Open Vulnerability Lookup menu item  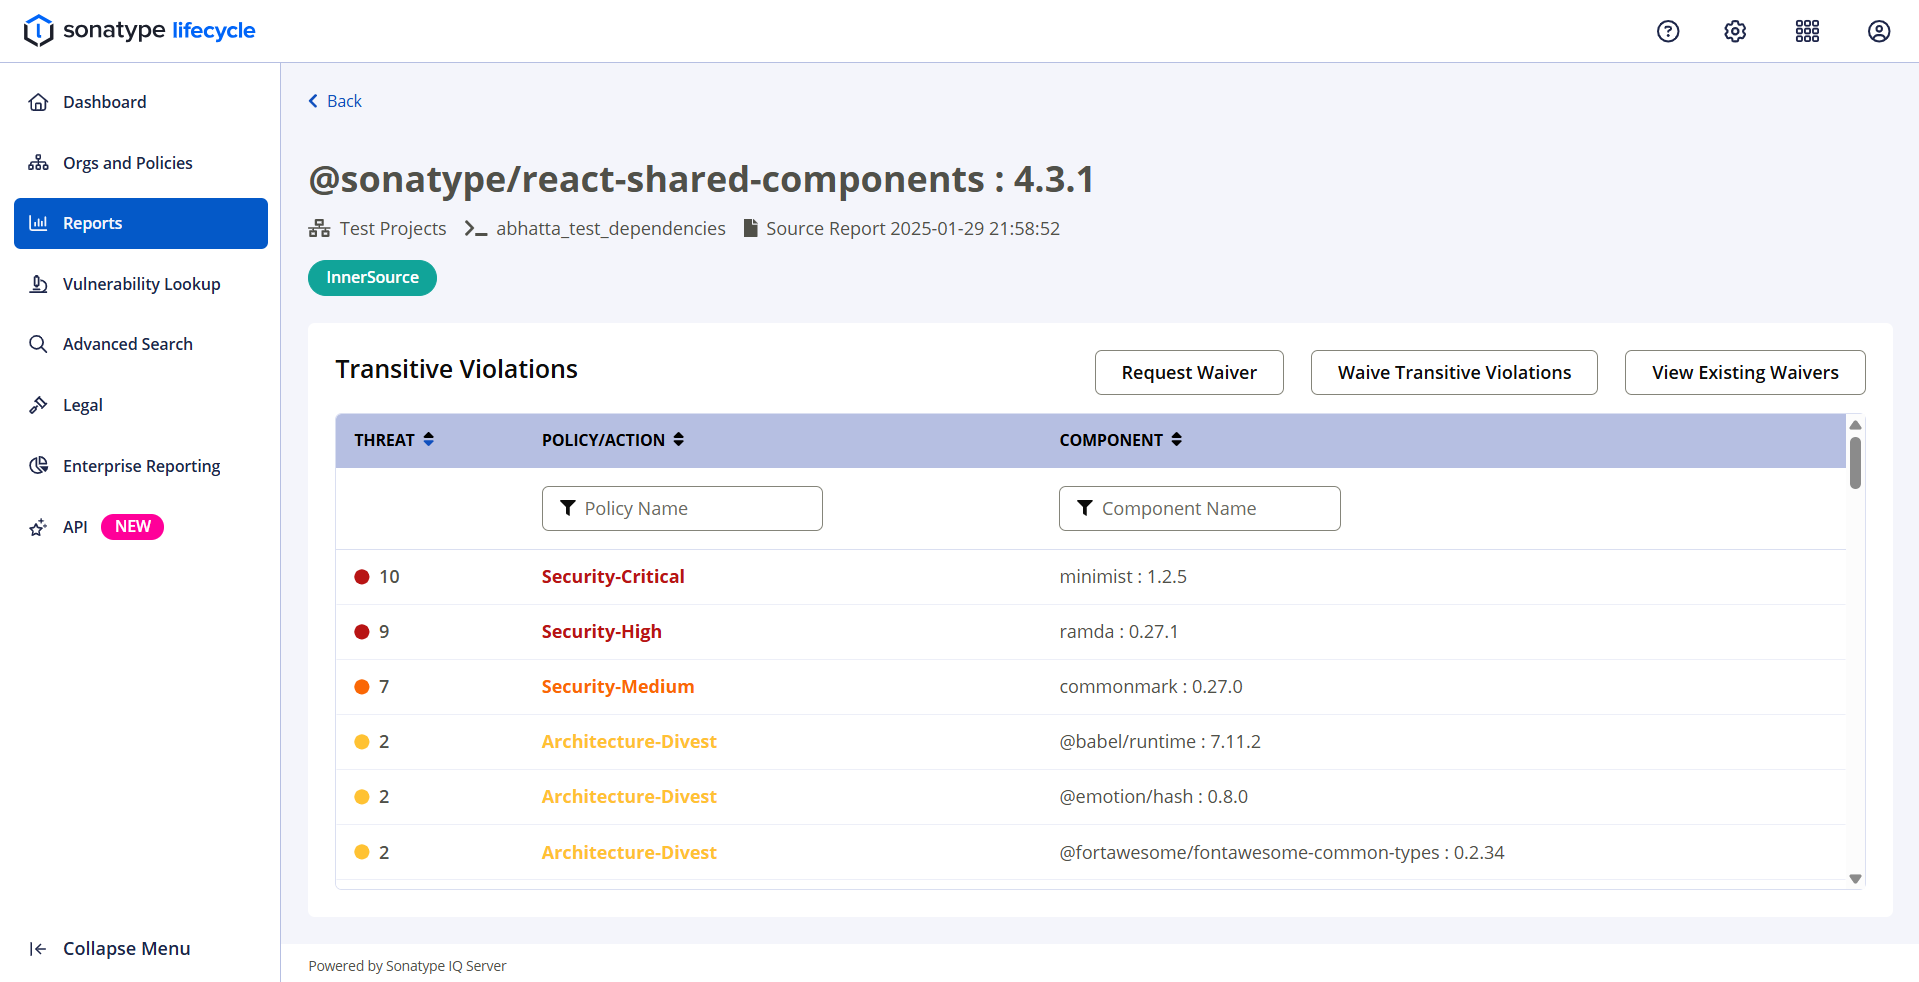pos(141,284)
